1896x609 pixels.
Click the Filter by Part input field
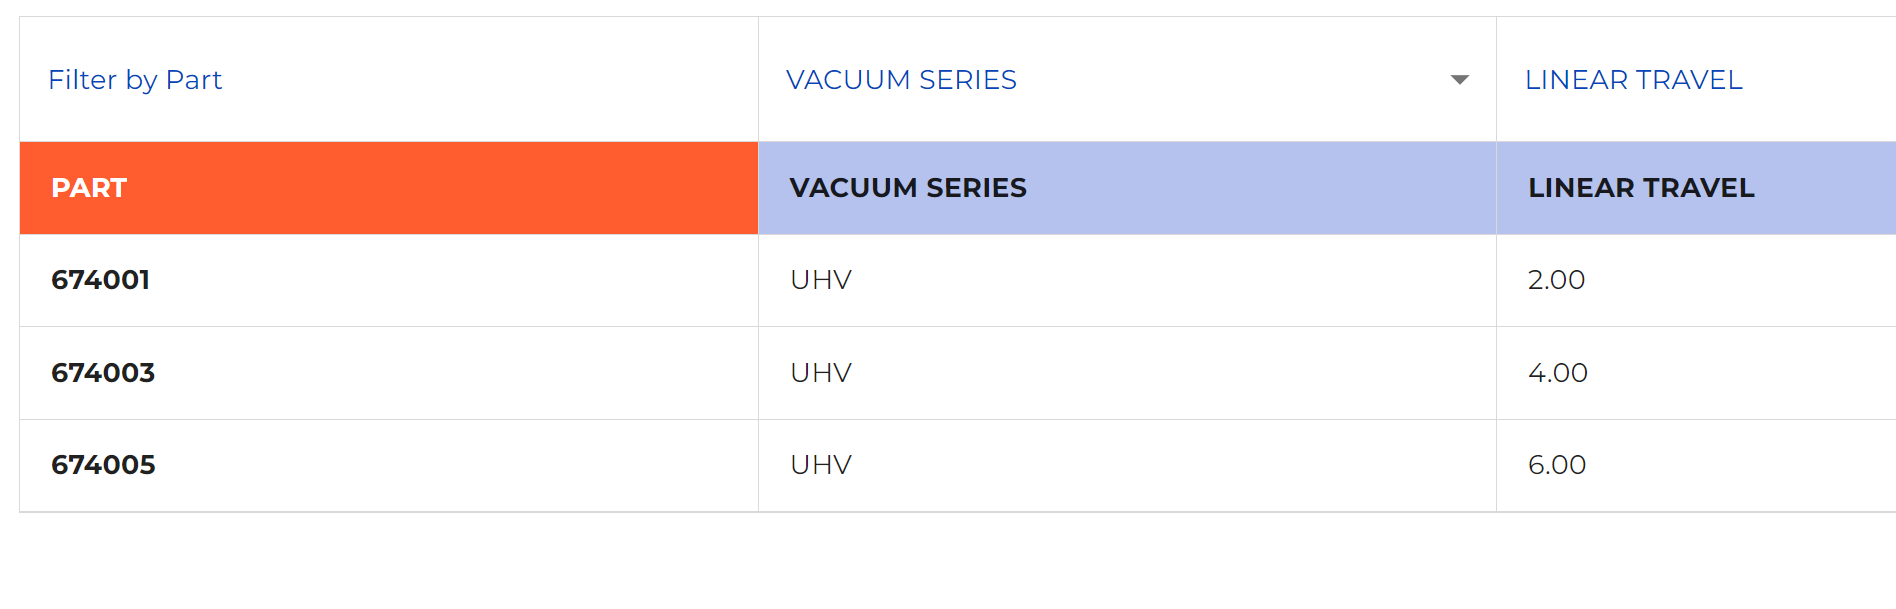coord(388,80)
